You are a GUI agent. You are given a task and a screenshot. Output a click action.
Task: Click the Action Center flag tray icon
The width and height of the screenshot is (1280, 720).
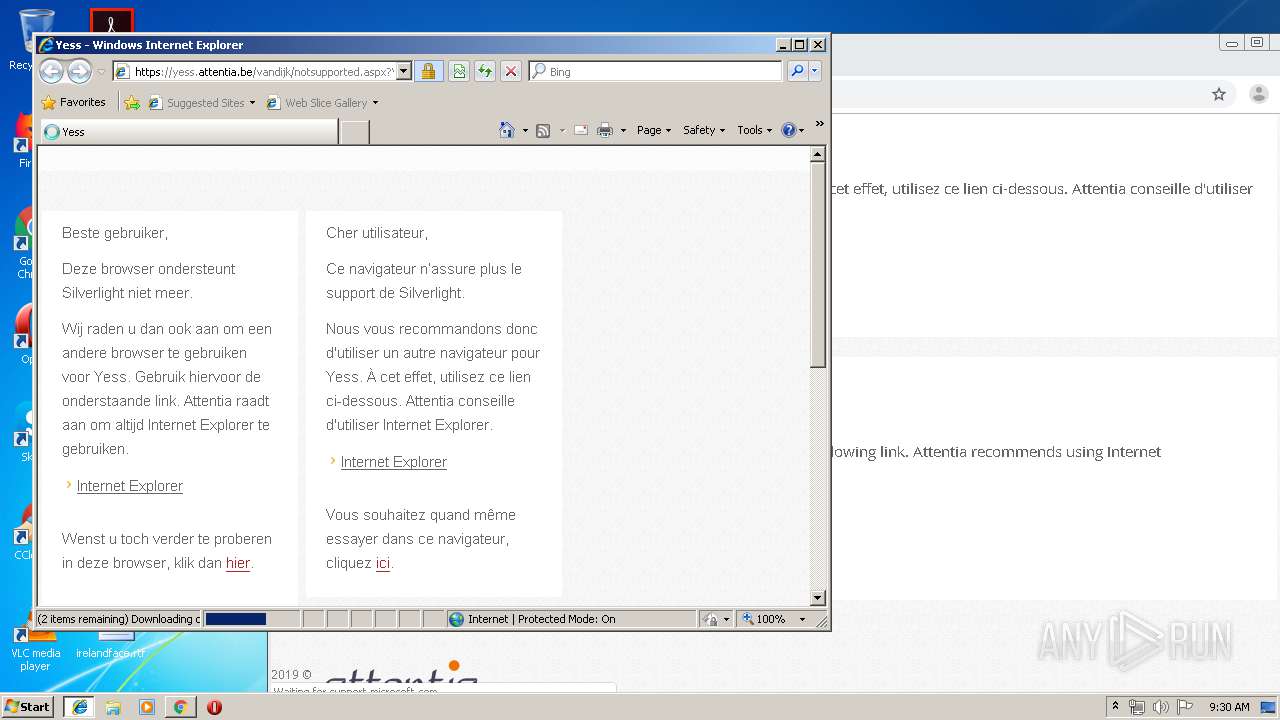(1184, 707)
